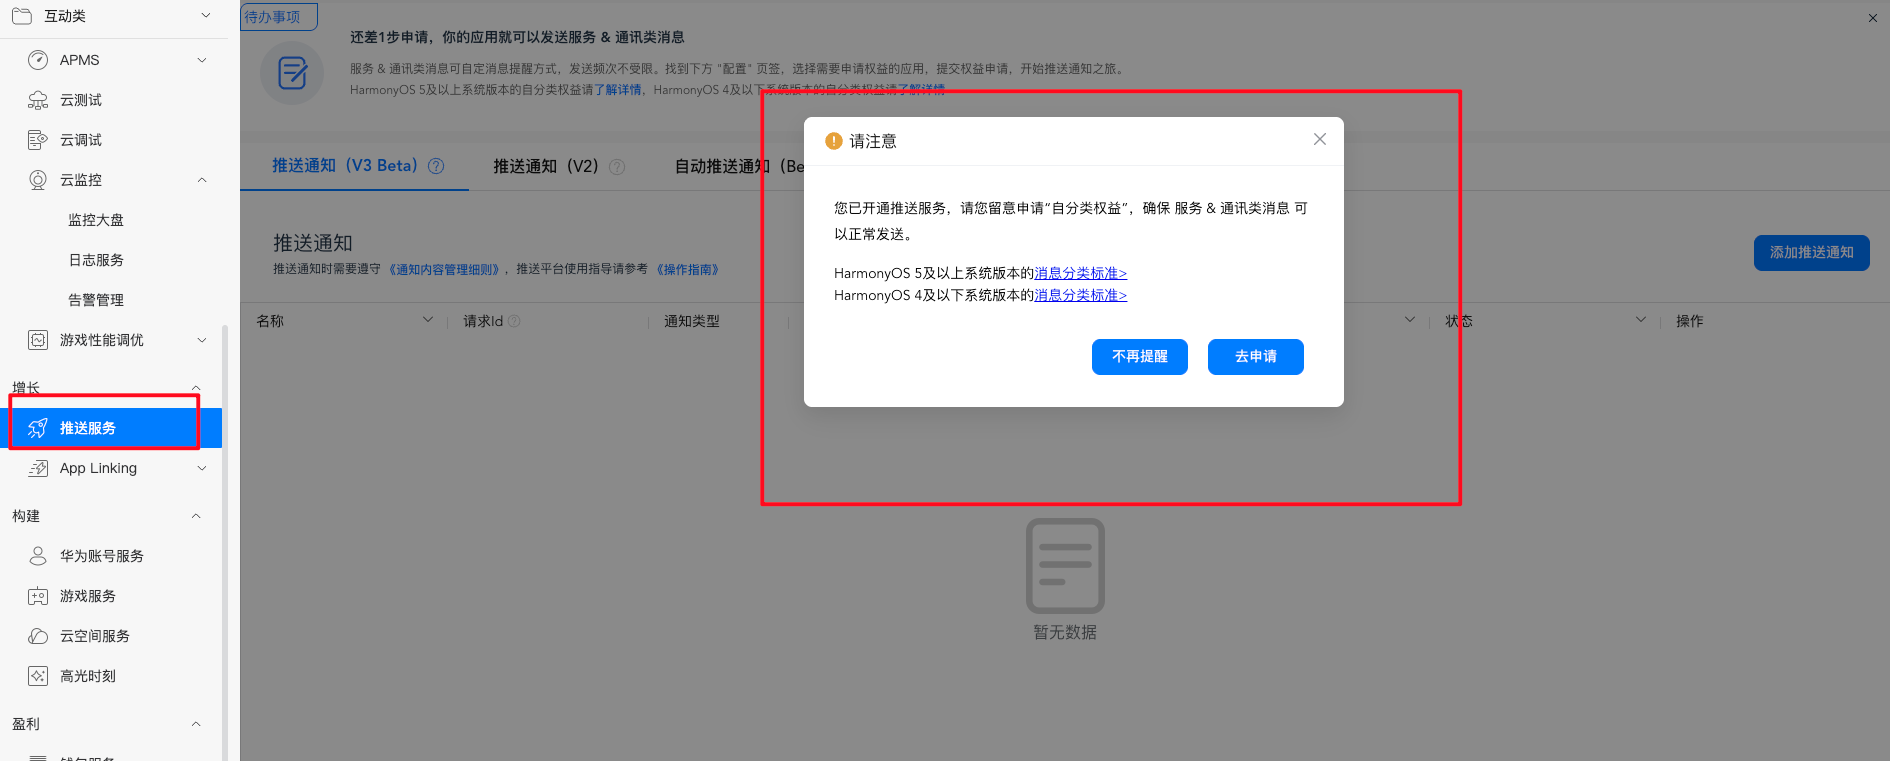Click the 不再提醒 button

coord(1140,357)
